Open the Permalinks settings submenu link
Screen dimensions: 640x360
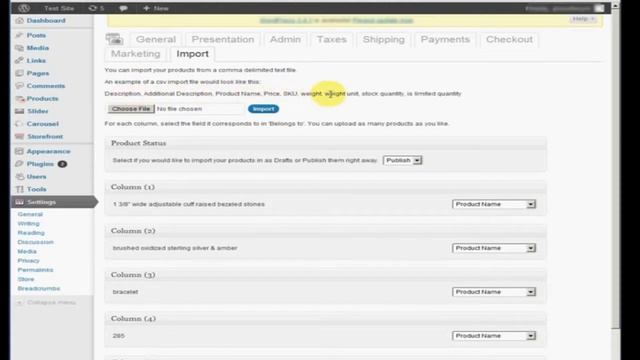coord(36,270)
